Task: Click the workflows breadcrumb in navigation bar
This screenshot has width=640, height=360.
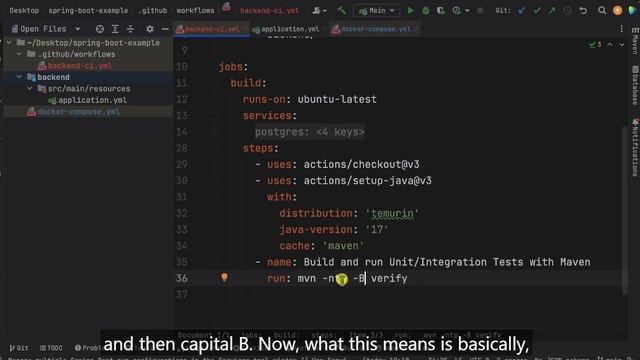Action: tap(195, 11)
